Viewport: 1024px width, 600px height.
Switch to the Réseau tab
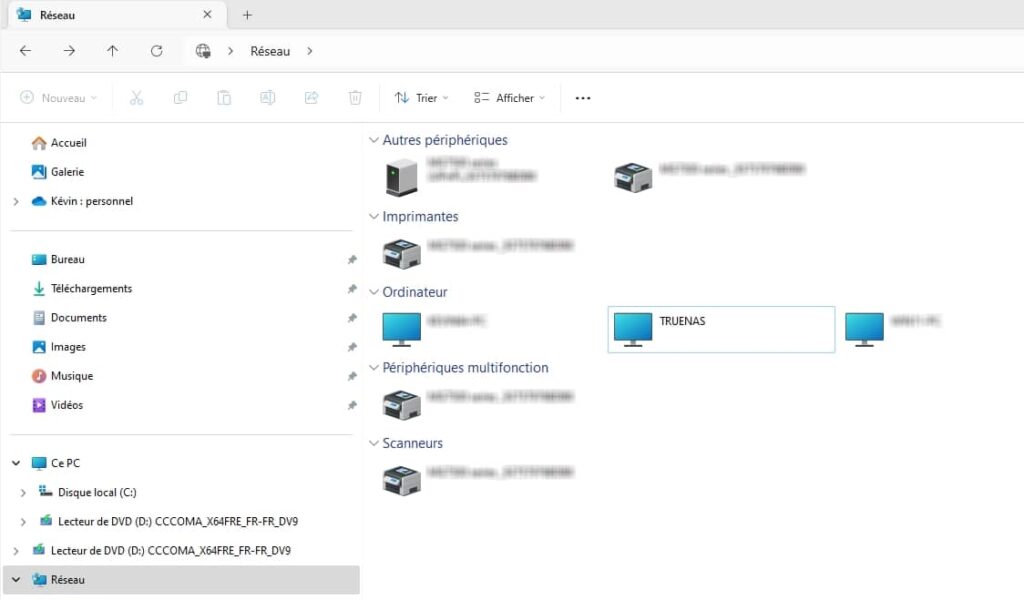pos(55,15)
